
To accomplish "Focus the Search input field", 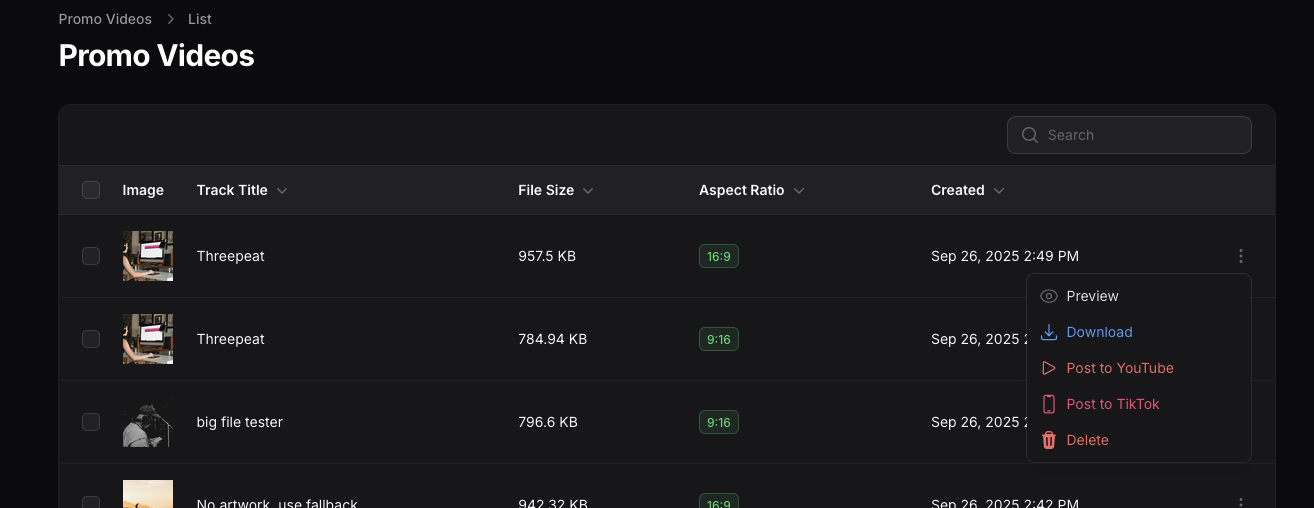I will point(1129,135).
